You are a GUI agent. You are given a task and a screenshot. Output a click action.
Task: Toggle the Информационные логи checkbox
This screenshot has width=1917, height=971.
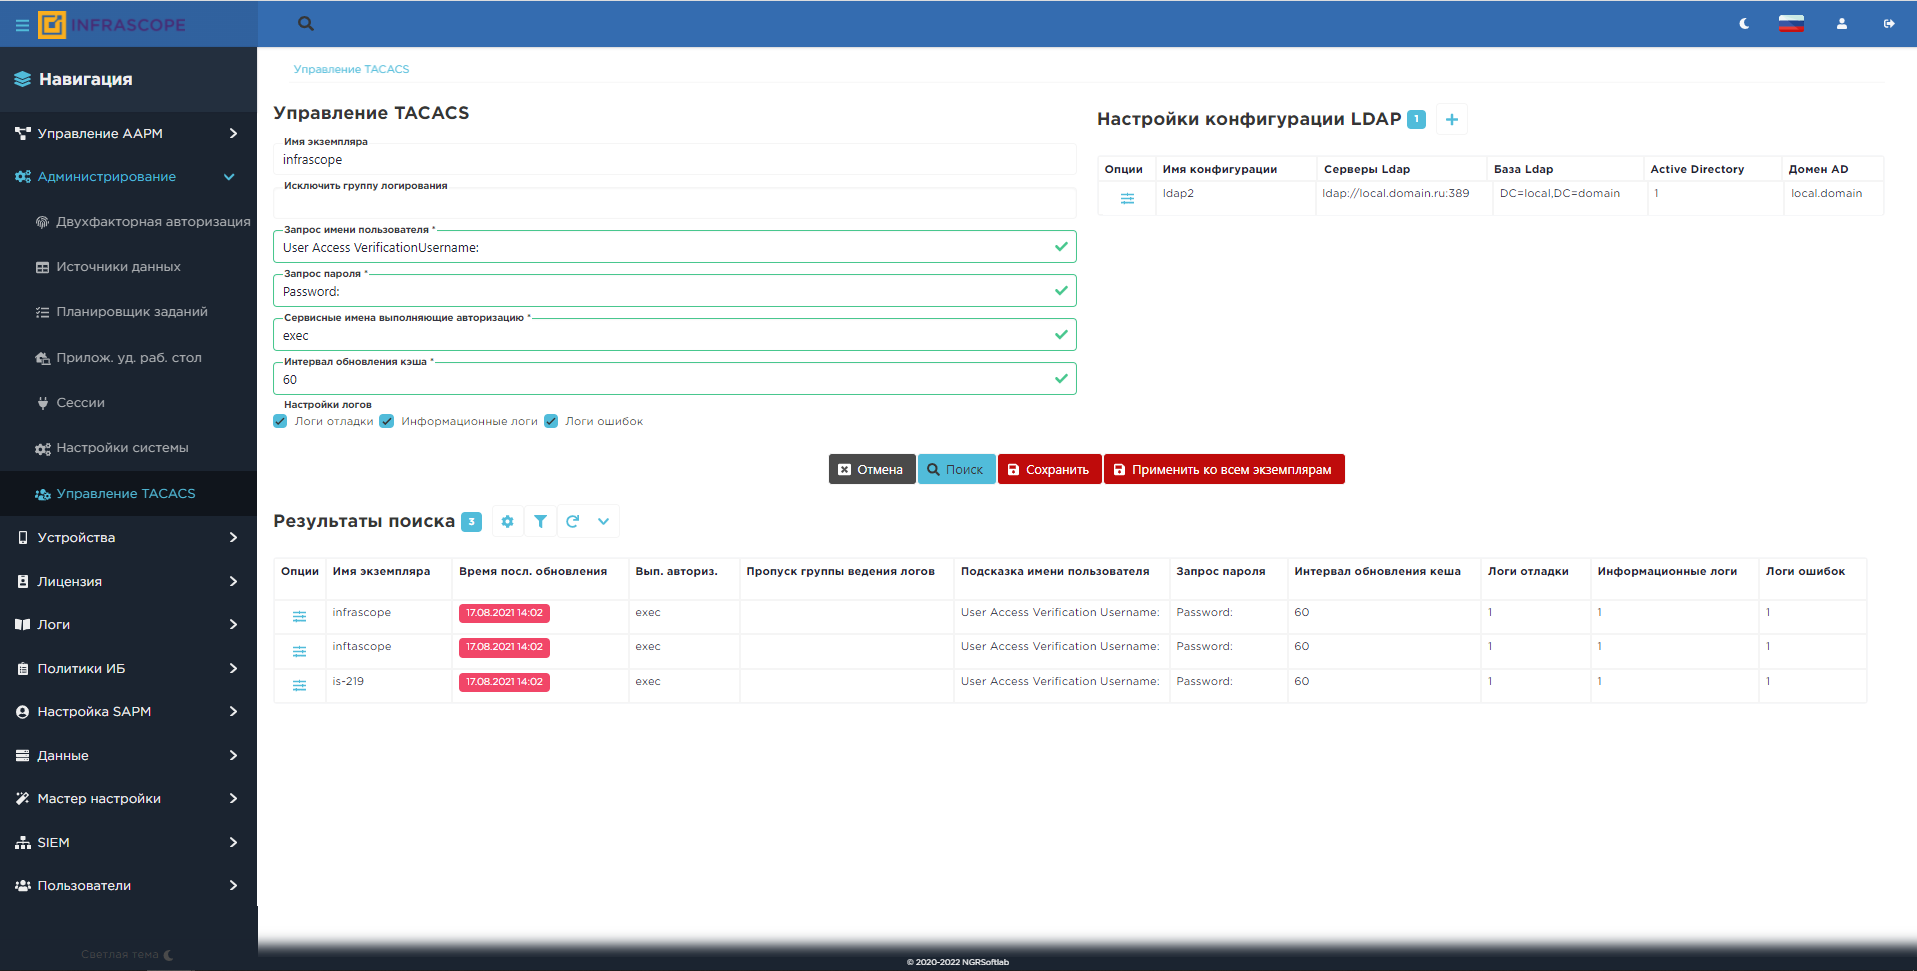click(x=387, y=421)
